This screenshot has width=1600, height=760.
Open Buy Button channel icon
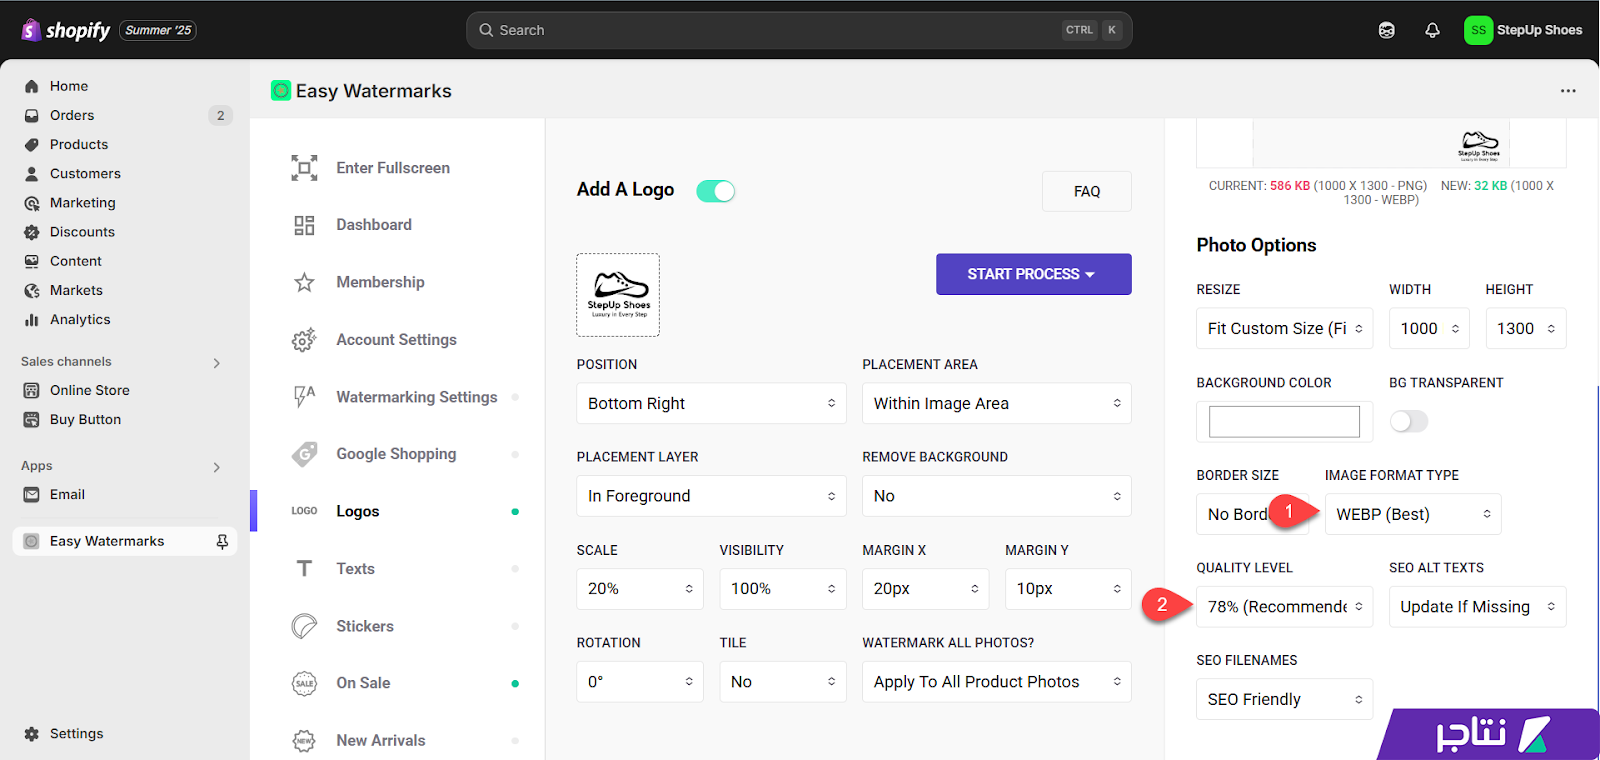[x=31, y=419]
